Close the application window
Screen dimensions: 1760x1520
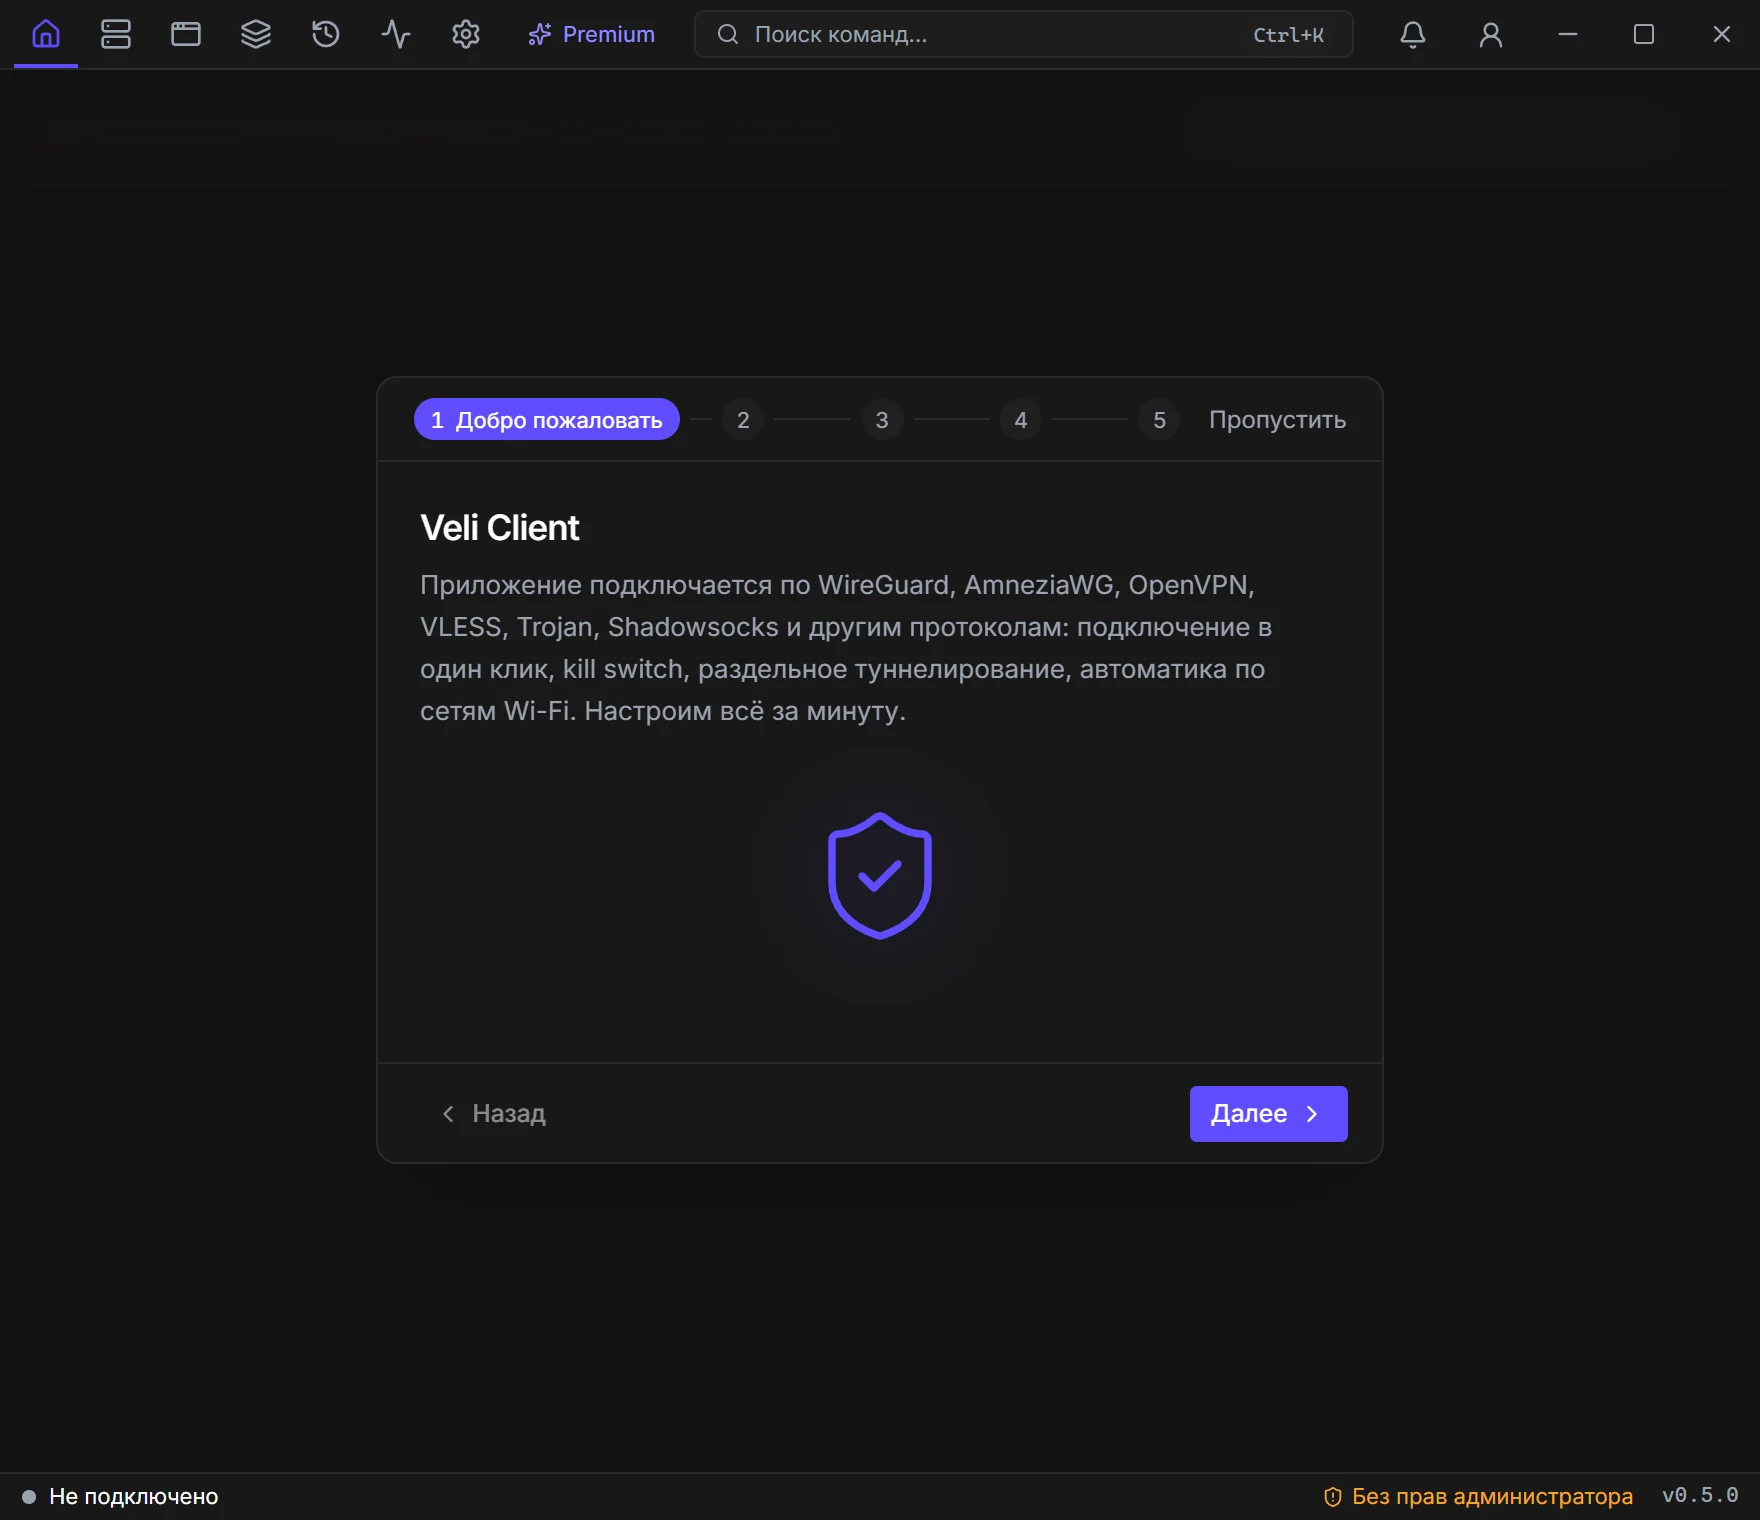(1721, 34)
